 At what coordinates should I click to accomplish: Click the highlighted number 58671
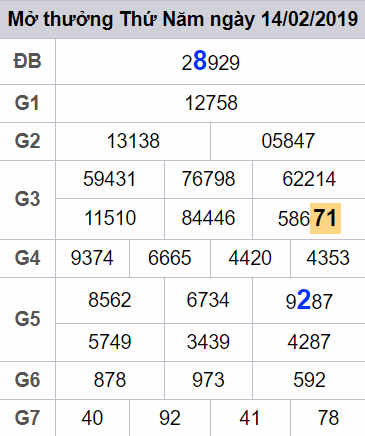coord(309,218)
